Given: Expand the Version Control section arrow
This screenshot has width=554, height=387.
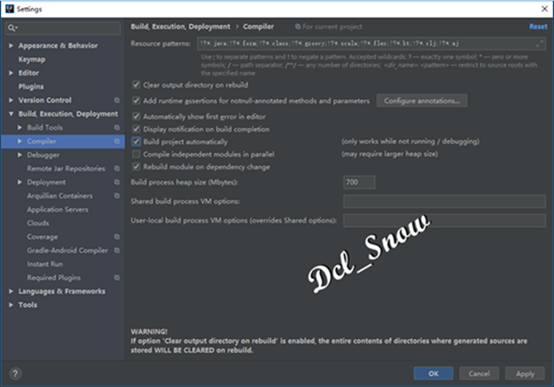Looking at the screenshot, I should [11, 100].
